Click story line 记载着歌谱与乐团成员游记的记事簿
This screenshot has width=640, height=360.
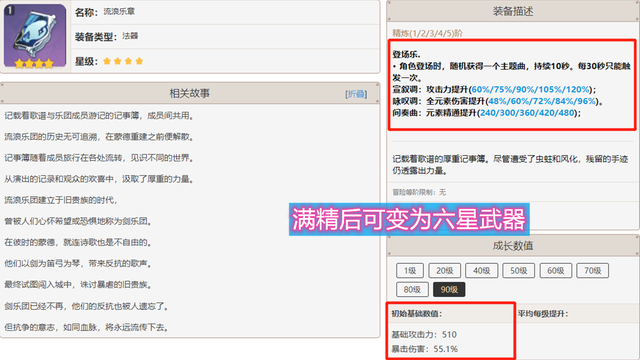pos(99,116)
